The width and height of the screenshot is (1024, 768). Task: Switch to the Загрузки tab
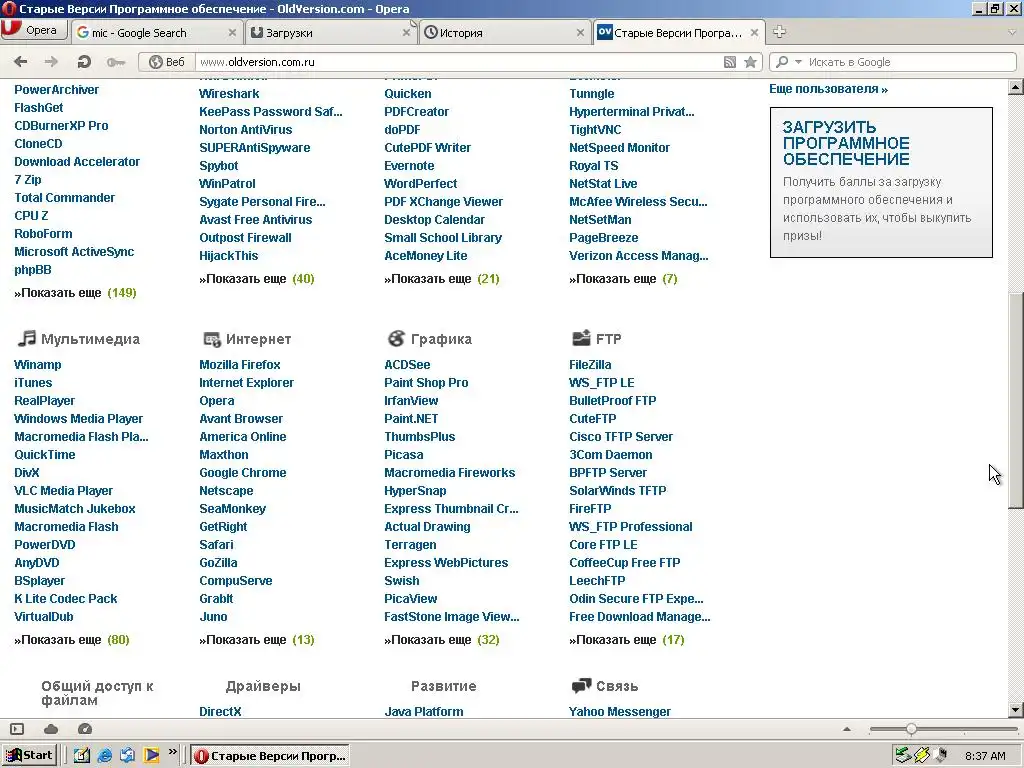coord(330,33)
